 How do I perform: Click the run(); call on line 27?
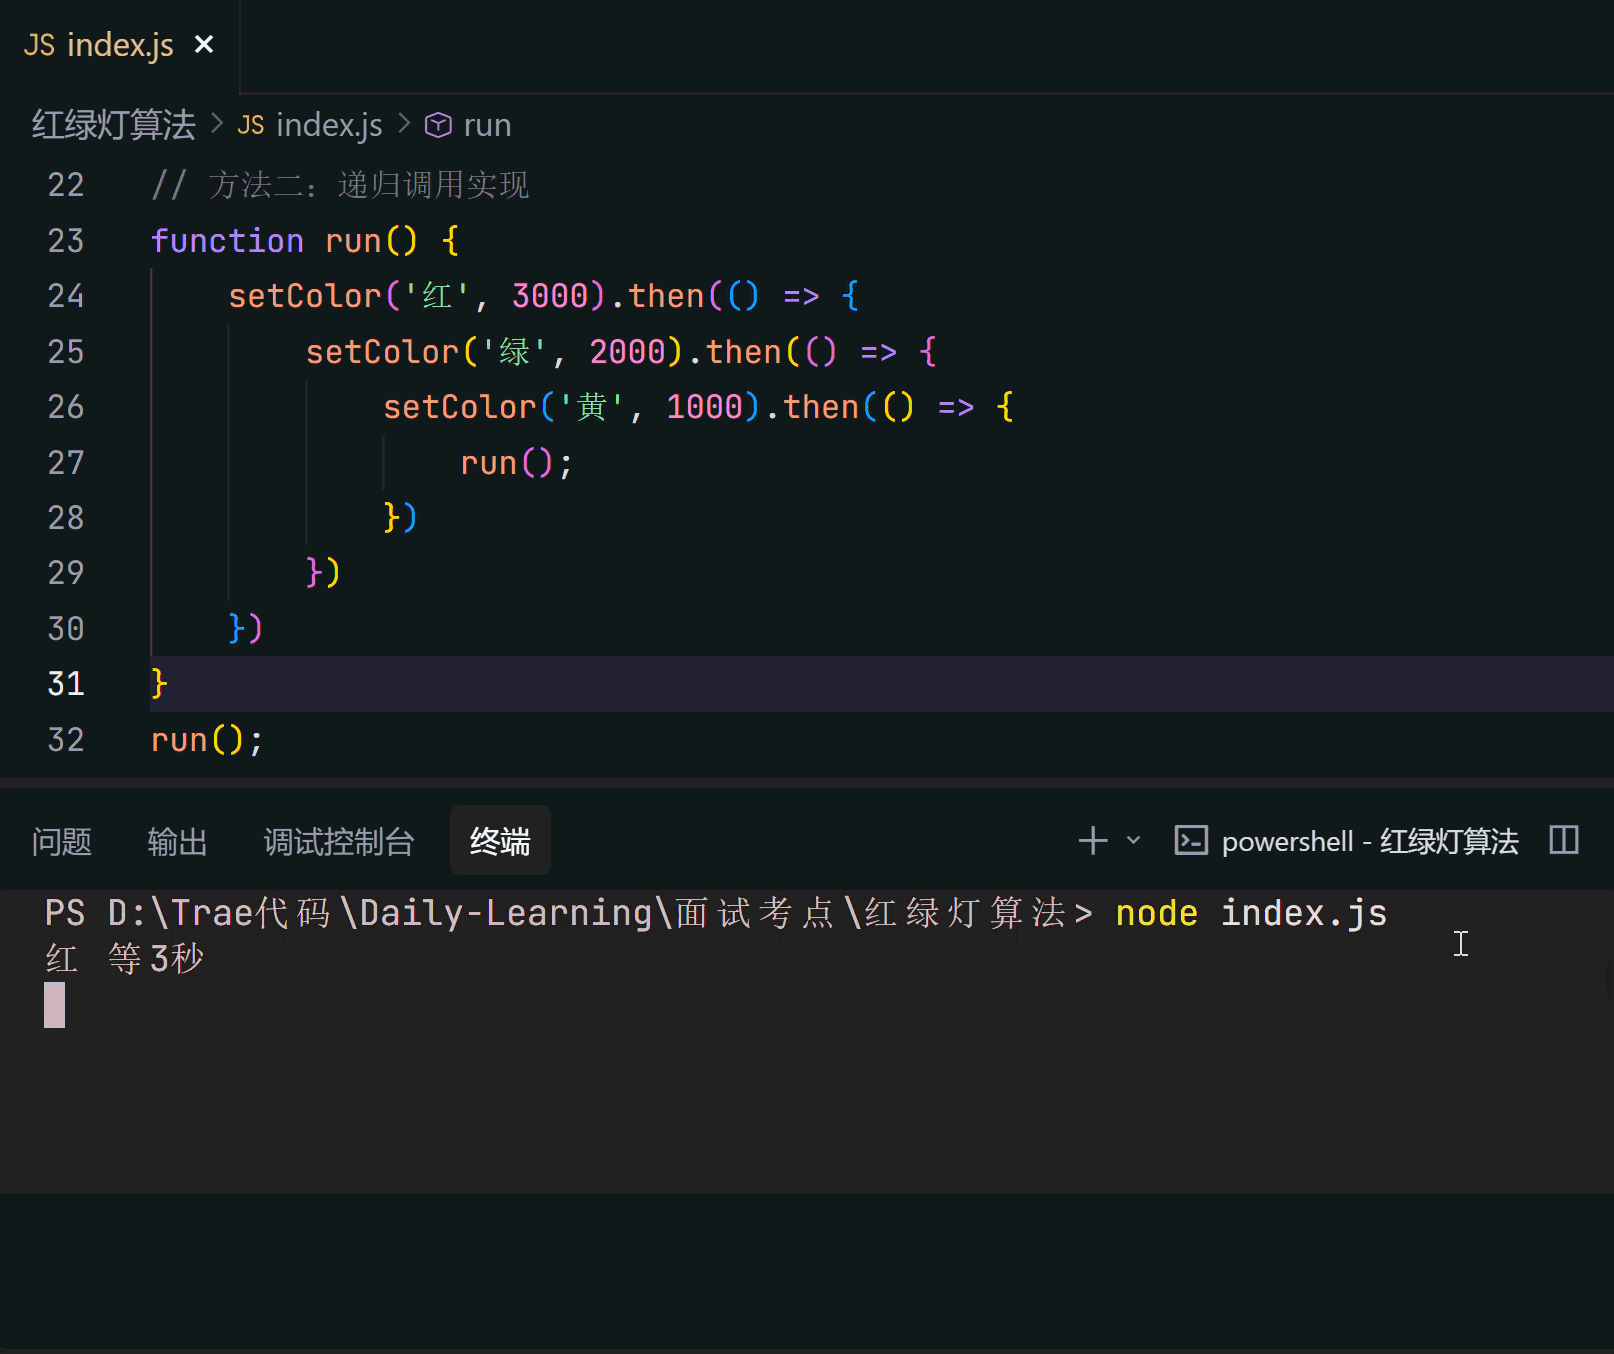(x=516, y=463)
